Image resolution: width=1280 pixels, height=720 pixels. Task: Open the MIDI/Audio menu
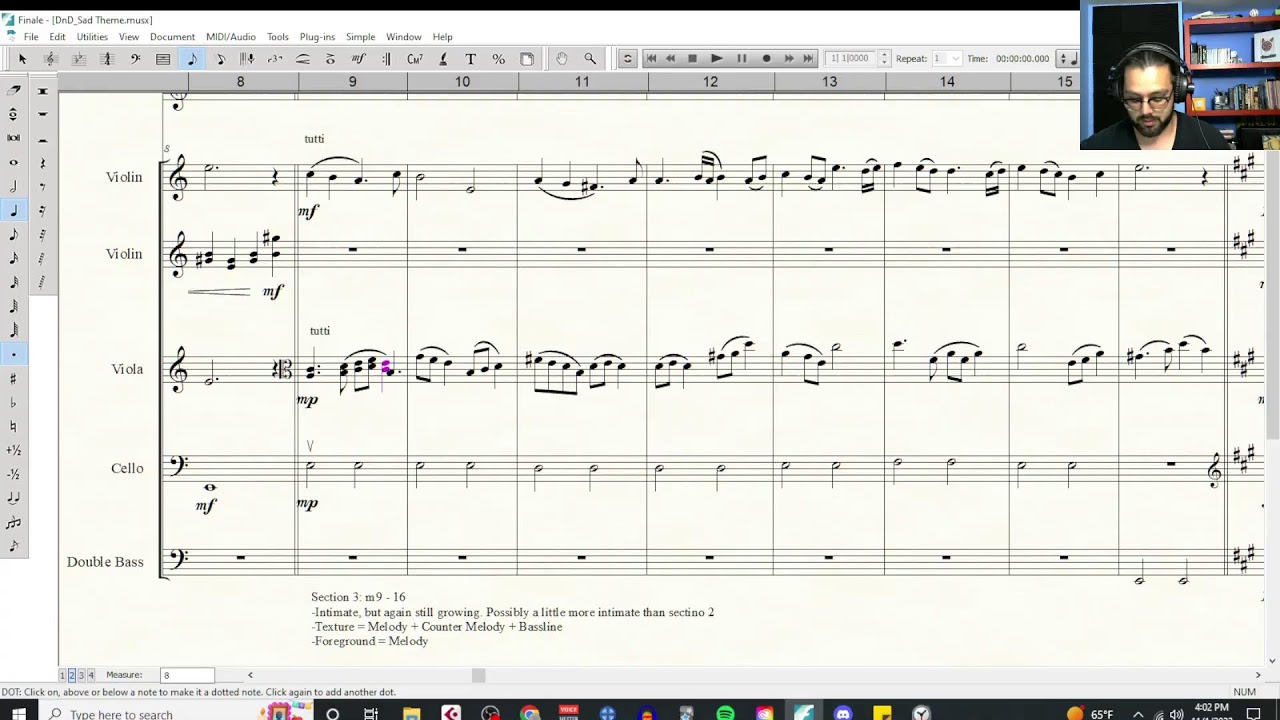click(x=231, y=37)
